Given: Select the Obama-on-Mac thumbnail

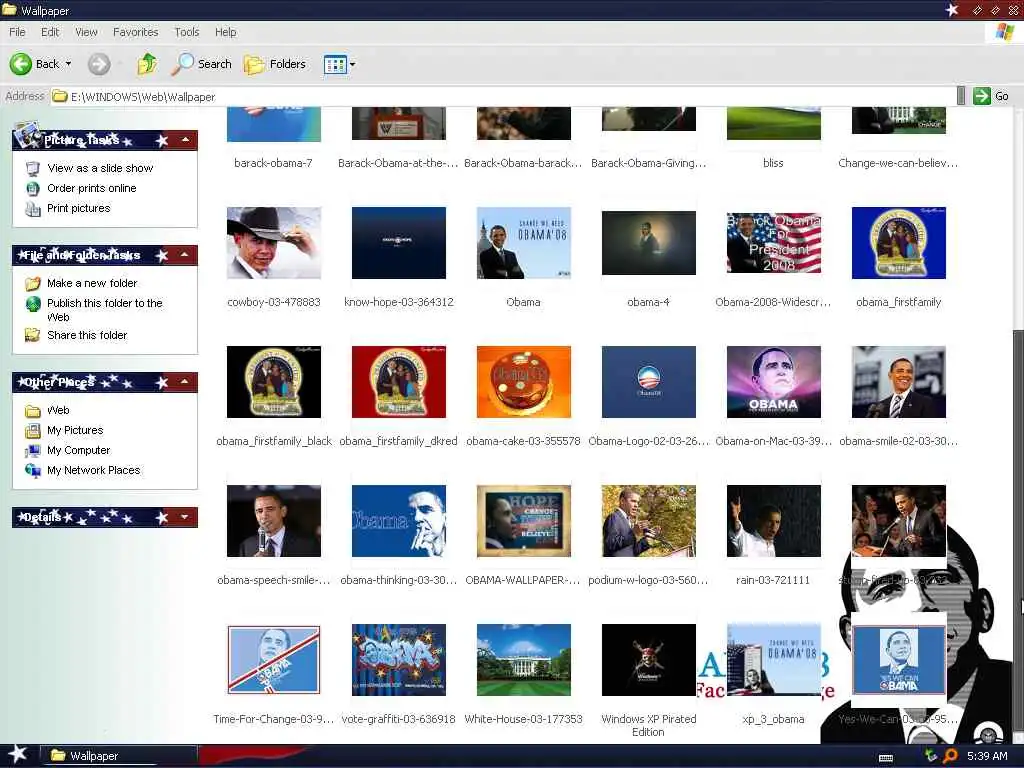Looking at the screenshot, I should point(774,382).
